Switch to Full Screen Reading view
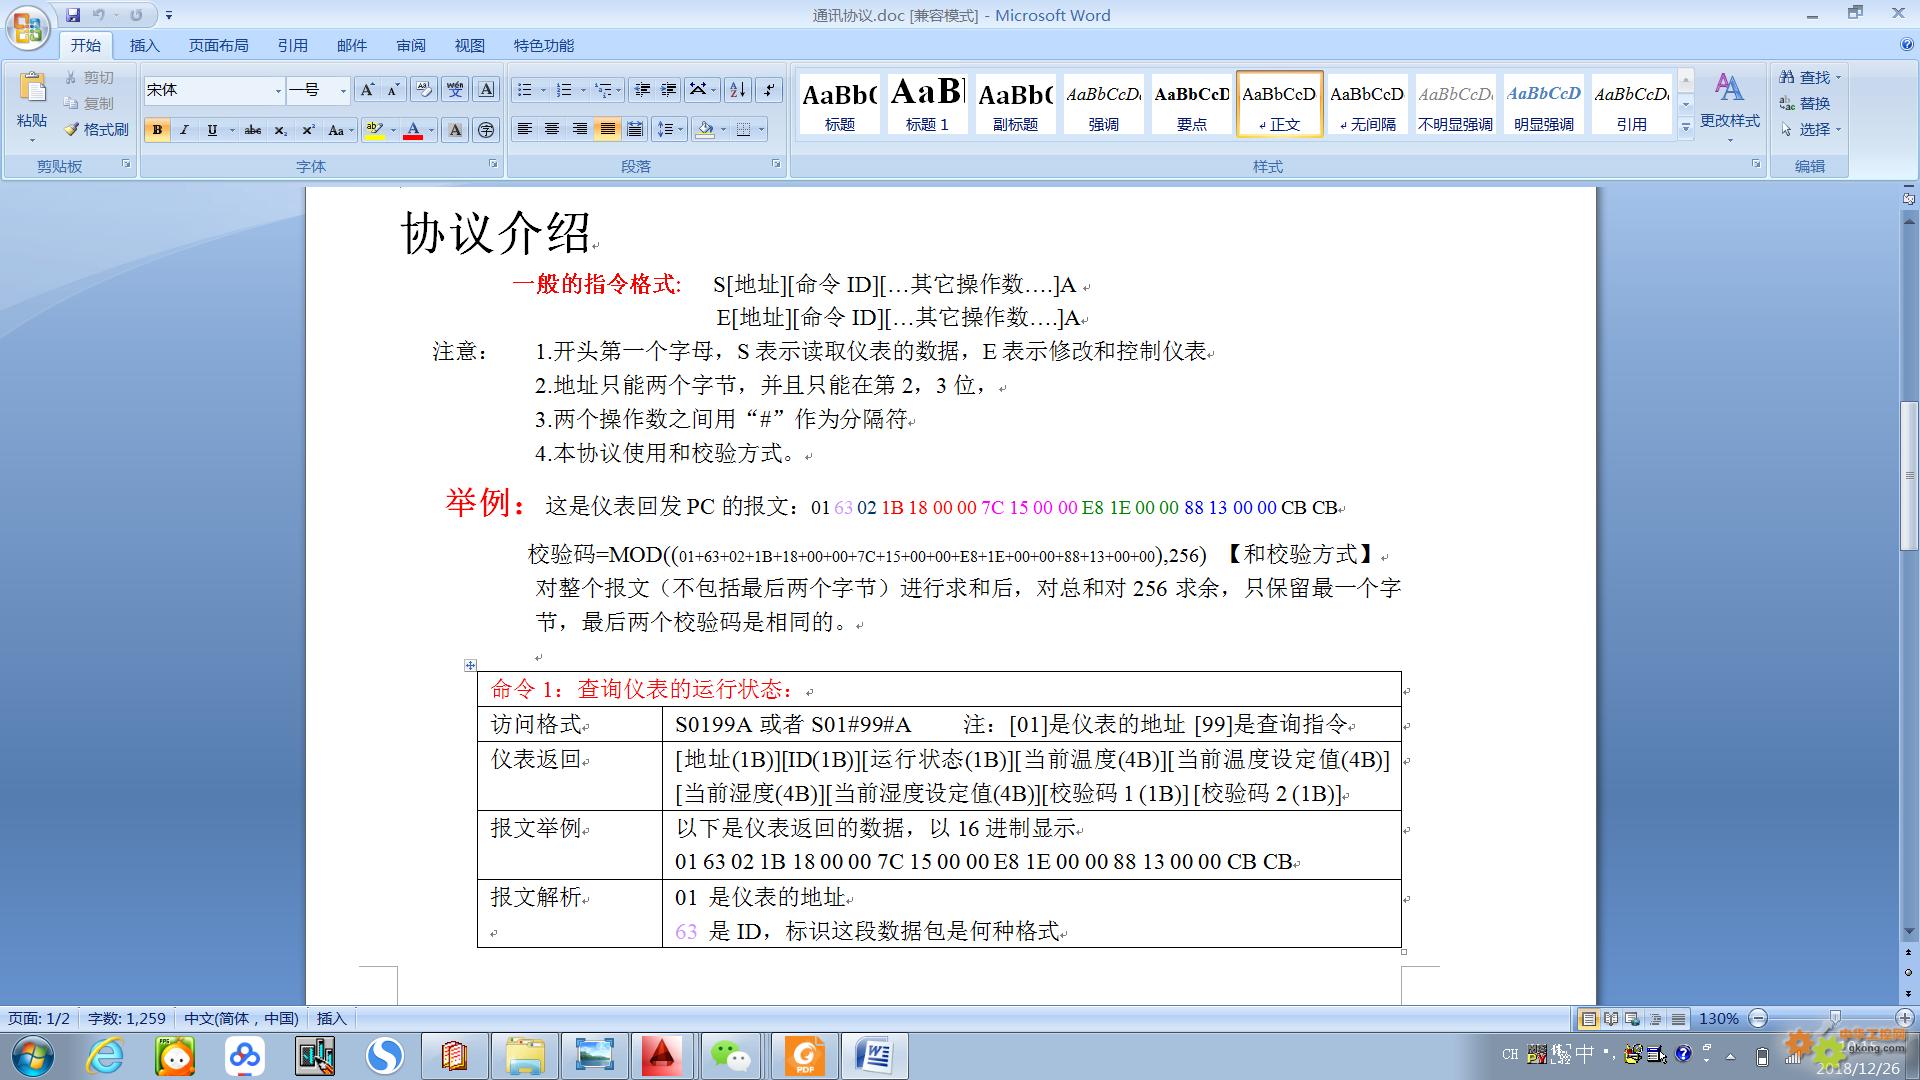This screenshot has width=1920, height=1080. tap(1611, 1019)
